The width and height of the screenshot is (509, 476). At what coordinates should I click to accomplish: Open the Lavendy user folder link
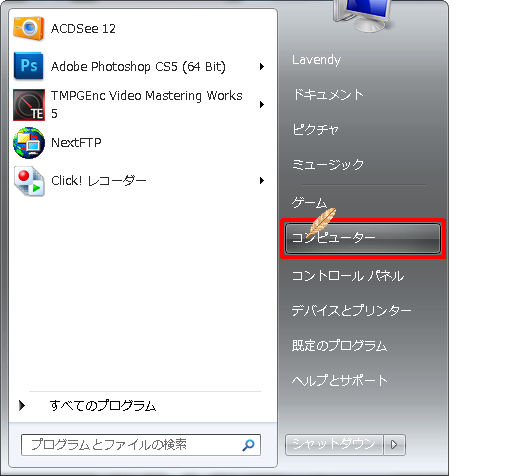point(316,60)
